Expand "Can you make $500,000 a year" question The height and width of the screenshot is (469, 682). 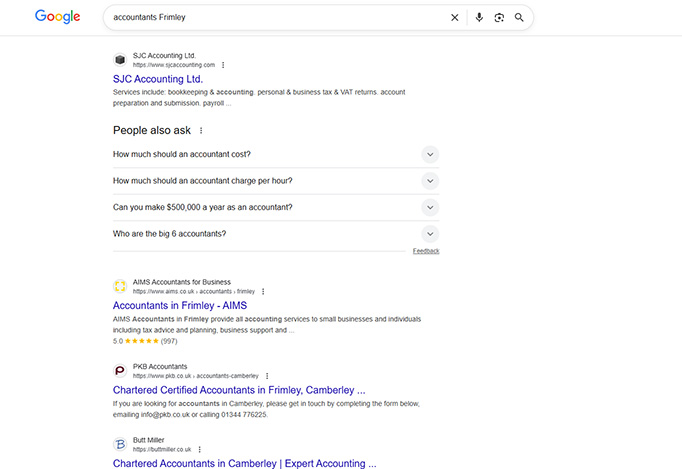click(429, 207)
